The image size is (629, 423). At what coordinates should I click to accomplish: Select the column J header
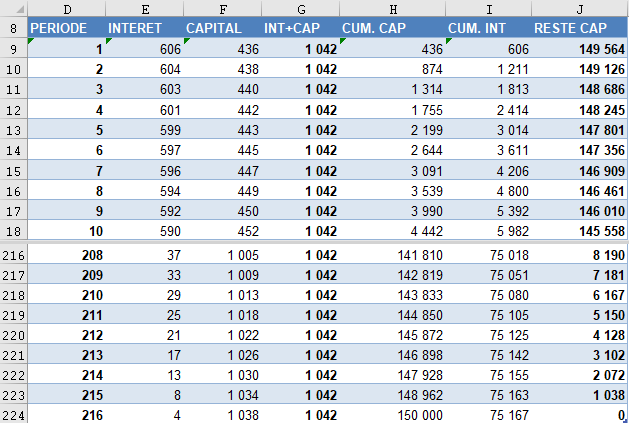(x=580, y=8)
